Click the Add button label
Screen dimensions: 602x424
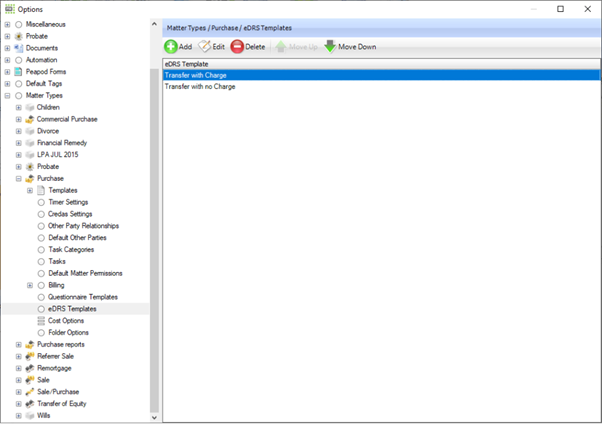pyautogui.click(x=185, y=47)
